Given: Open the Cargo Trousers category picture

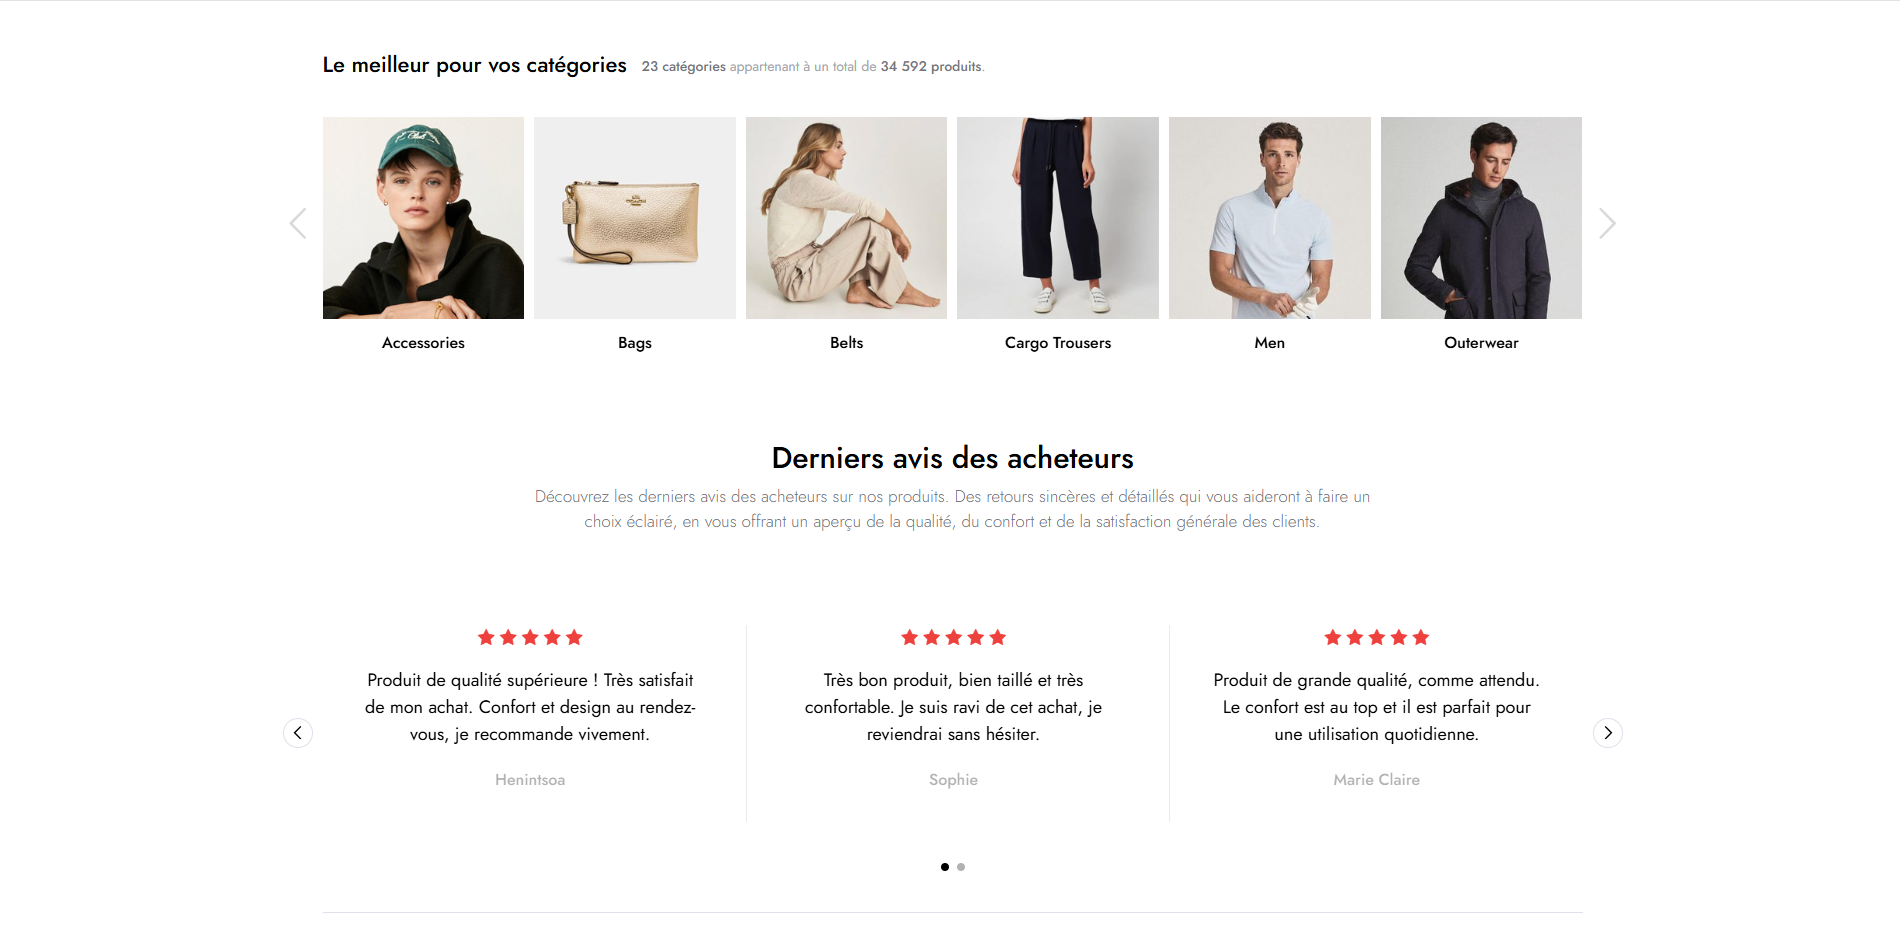Looking at the screenshot, I should (1058, 218).
